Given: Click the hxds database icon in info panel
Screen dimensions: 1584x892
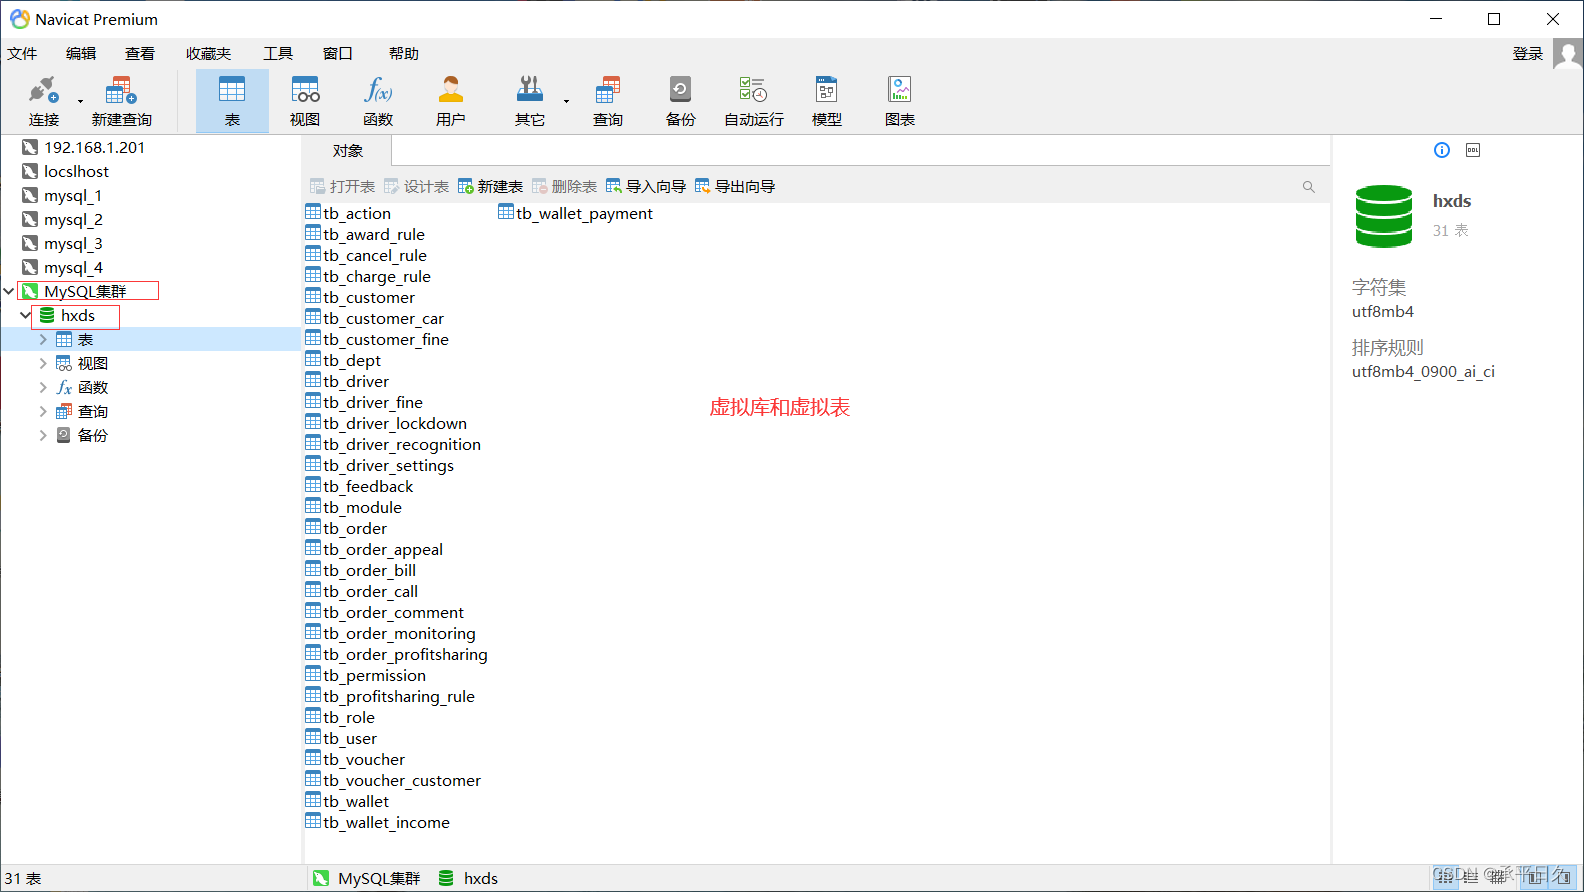Looking at the screenshot, I should pyautogui.click(x=1384, y=215).
